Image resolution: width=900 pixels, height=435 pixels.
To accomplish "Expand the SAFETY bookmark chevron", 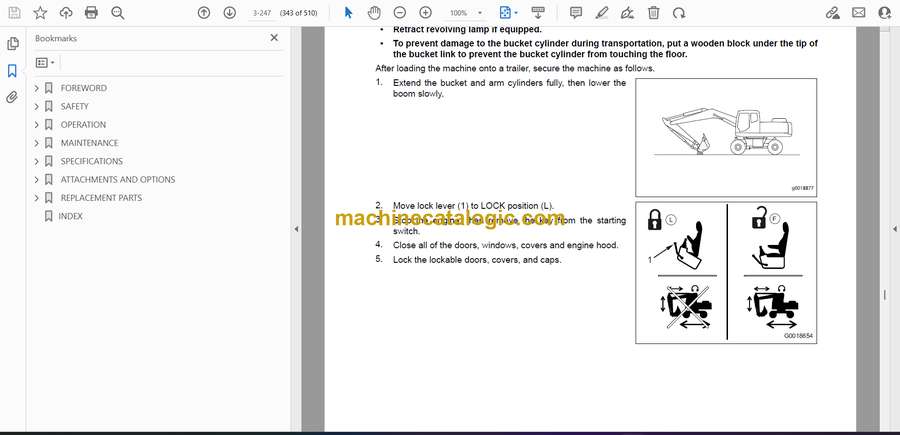I will (x=37, y=107).
